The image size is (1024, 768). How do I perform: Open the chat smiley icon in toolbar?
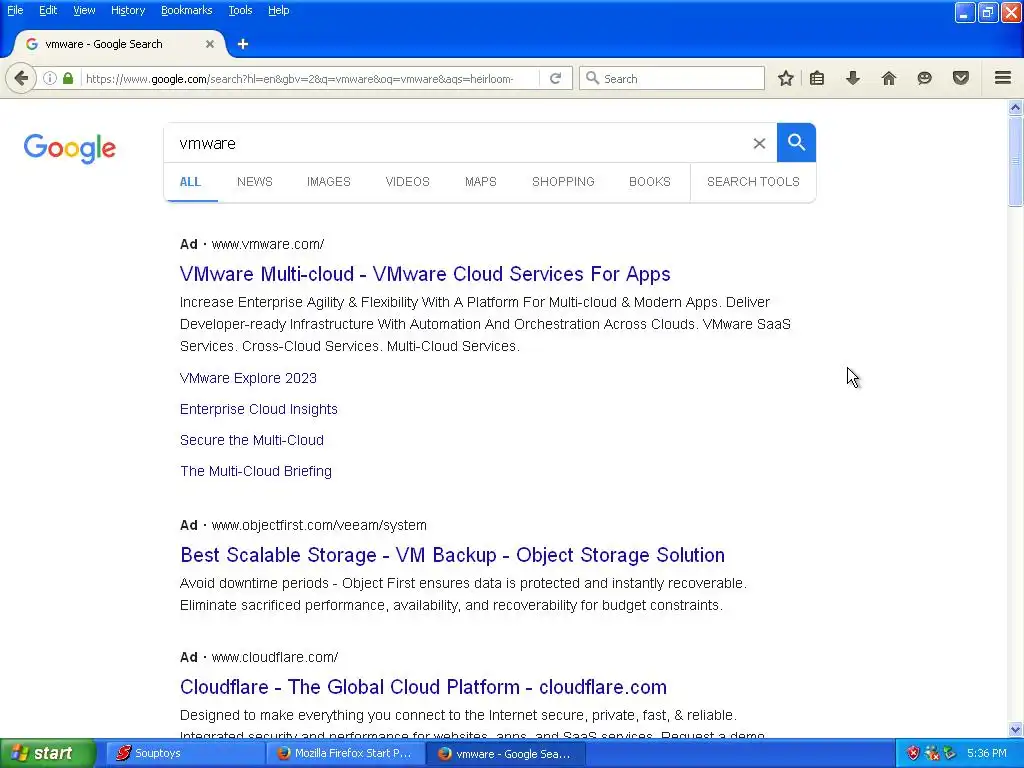click(924, 78)
